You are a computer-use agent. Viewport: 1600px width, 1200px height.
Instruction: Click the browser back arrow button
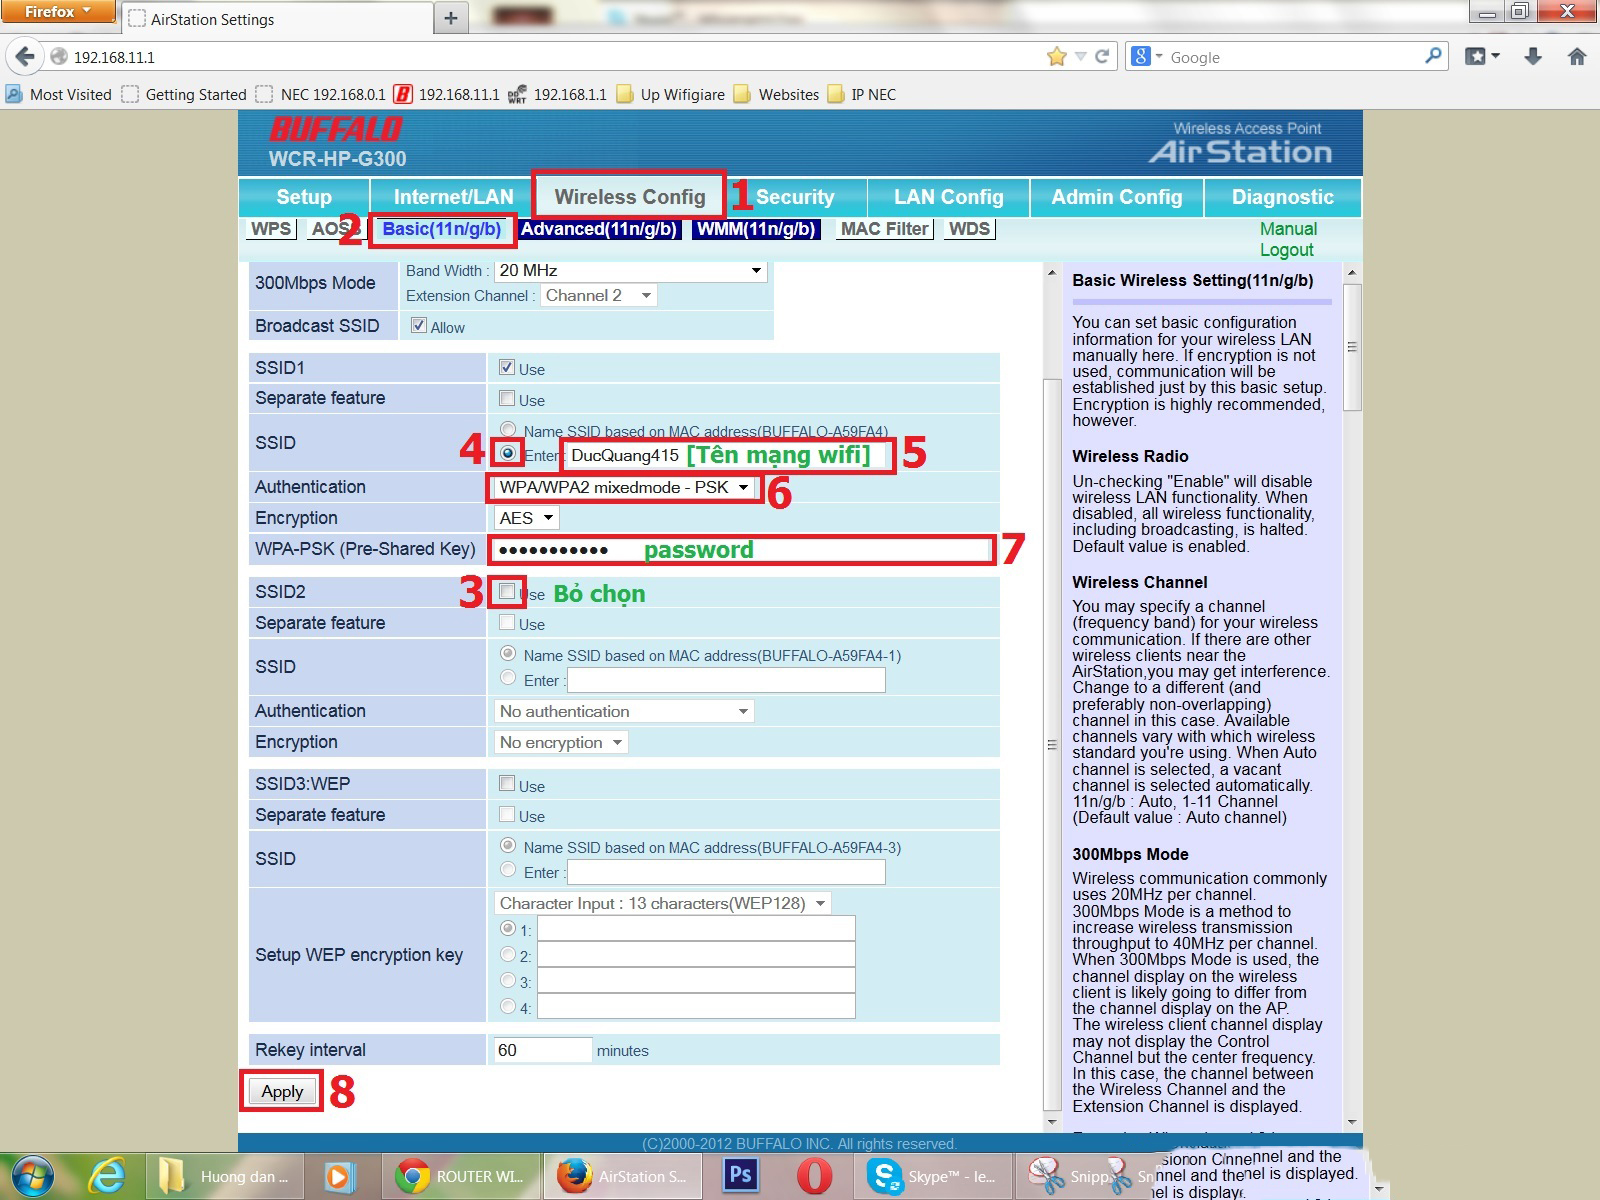[x=25, y=57]
